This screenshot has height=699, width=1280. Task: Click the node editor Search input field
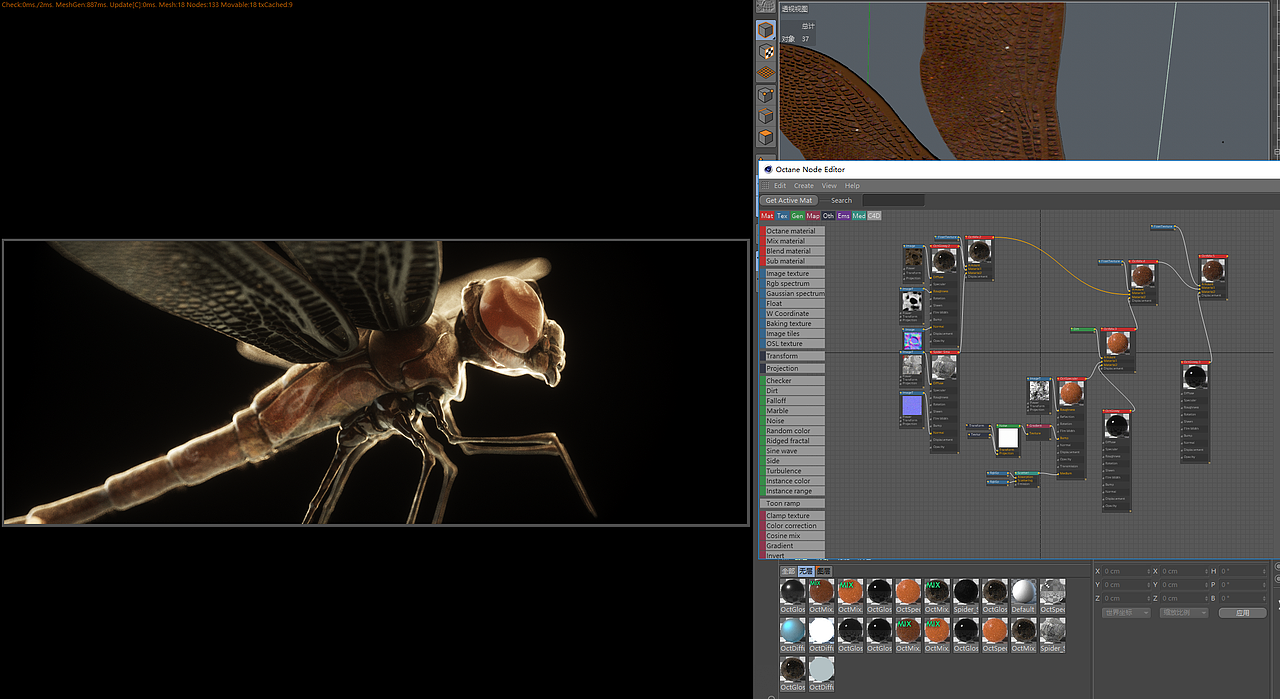point(893,201)
